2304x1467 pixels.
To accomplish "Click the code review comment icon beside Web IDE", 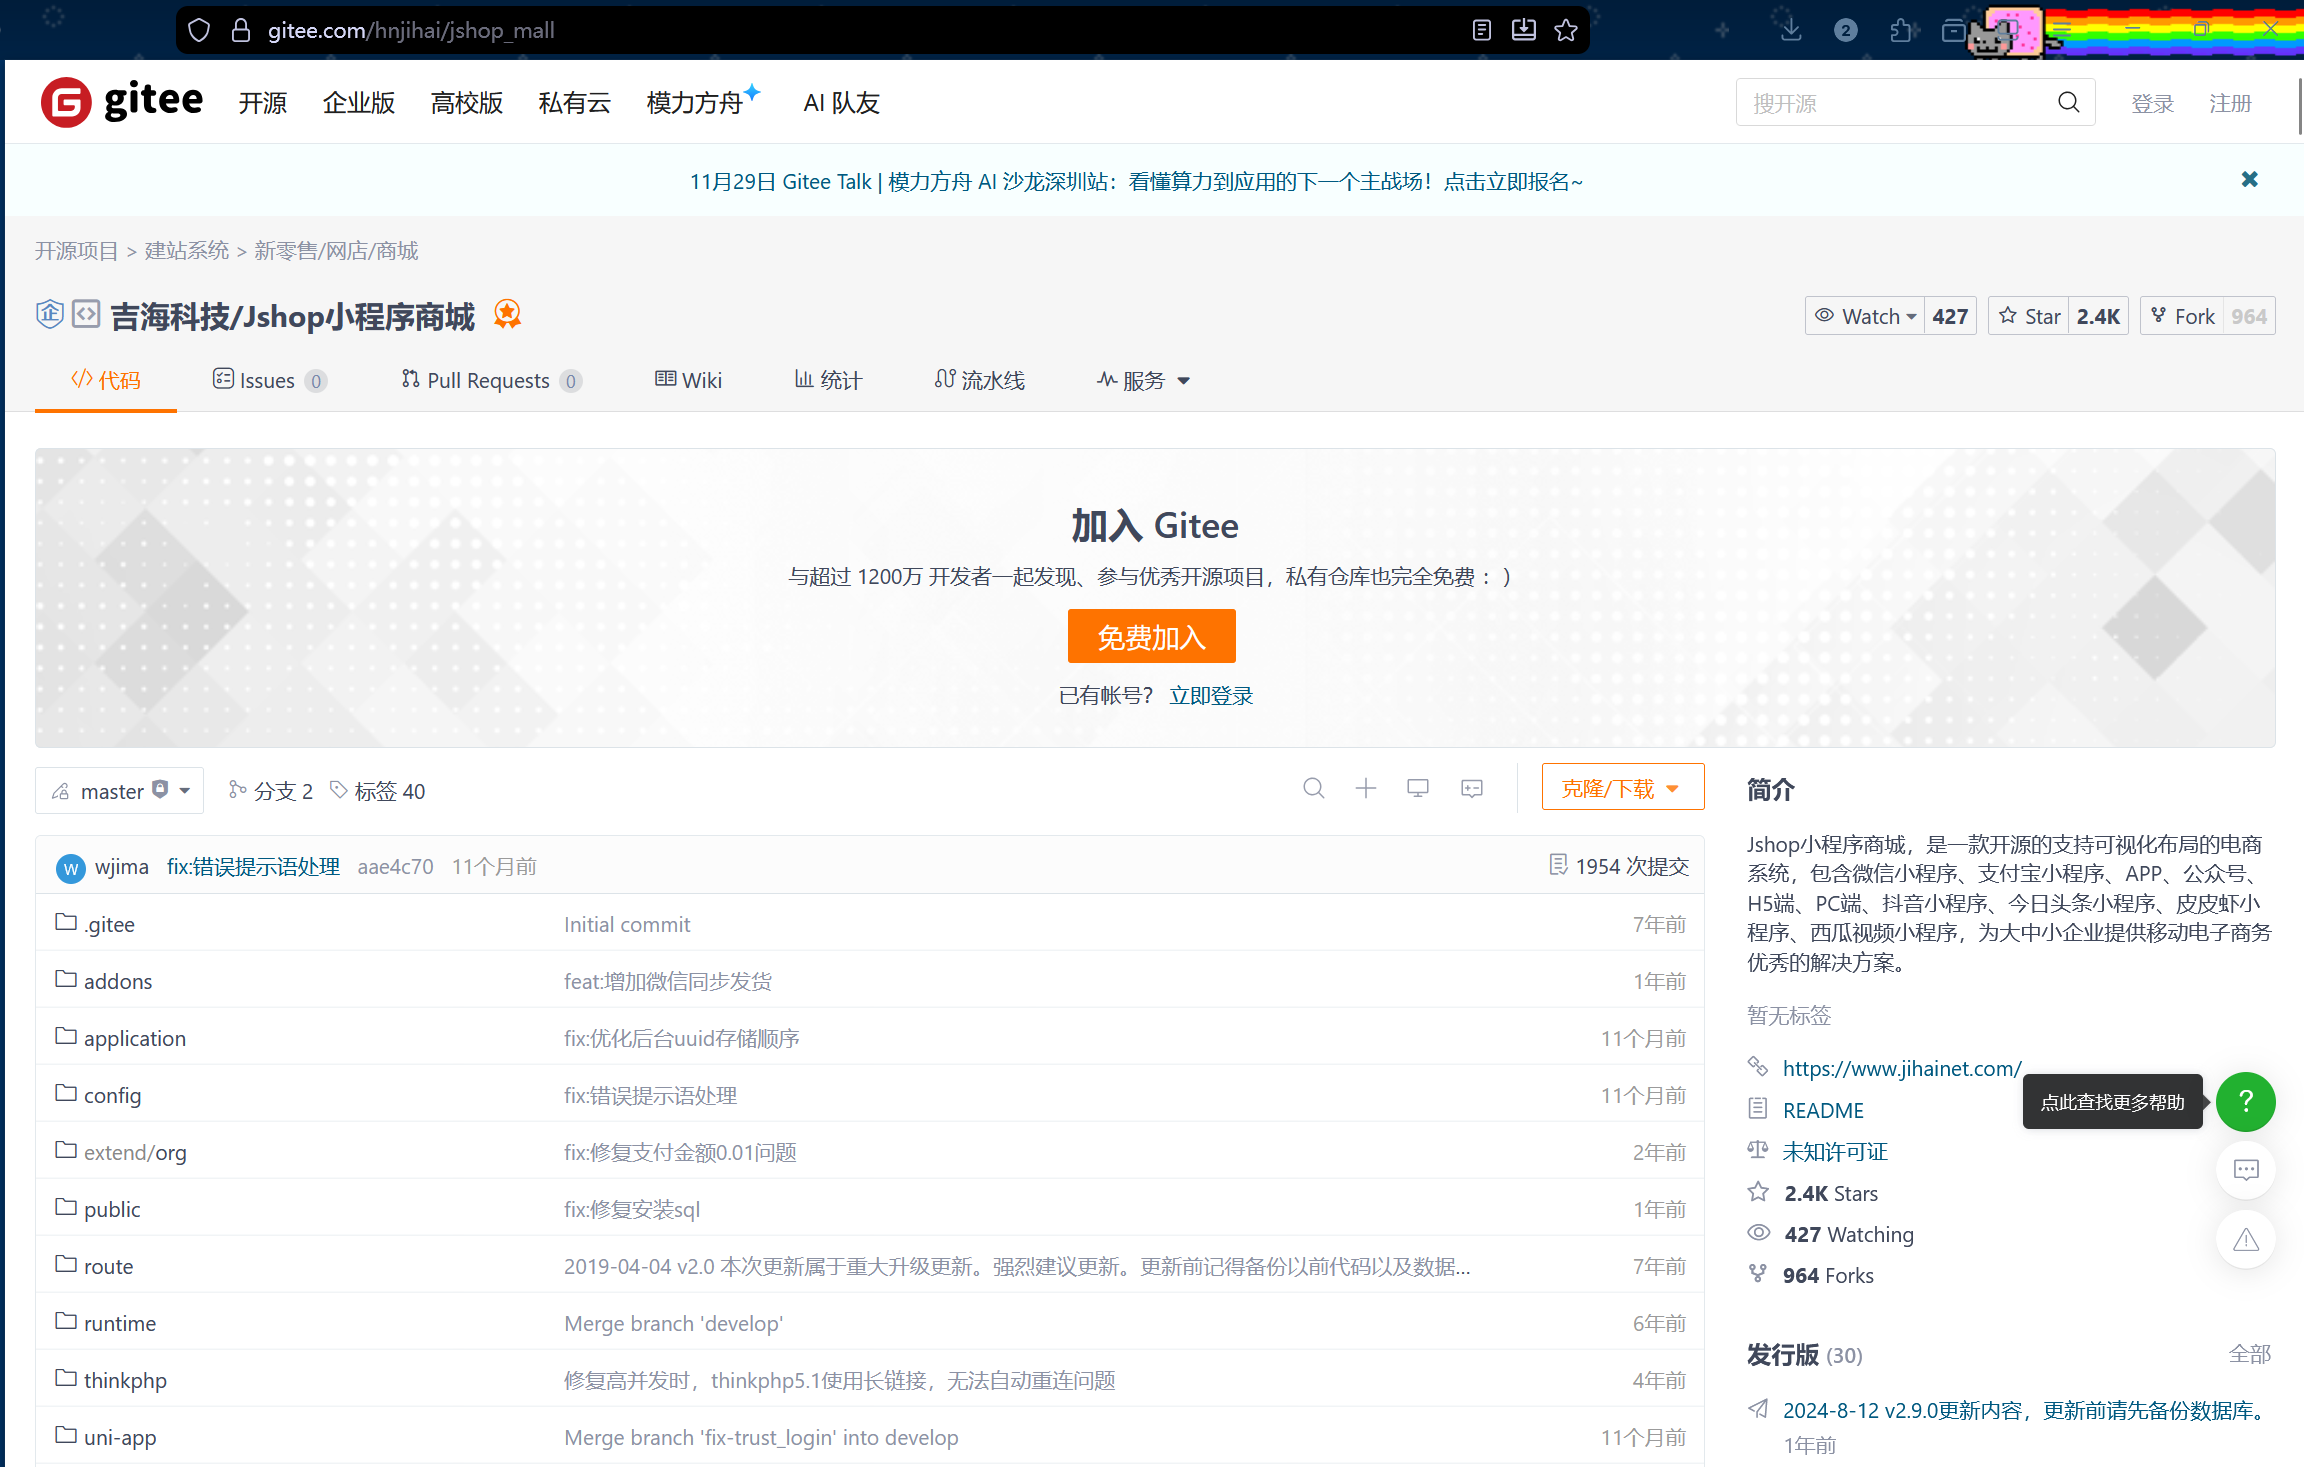I will 1470,788.
